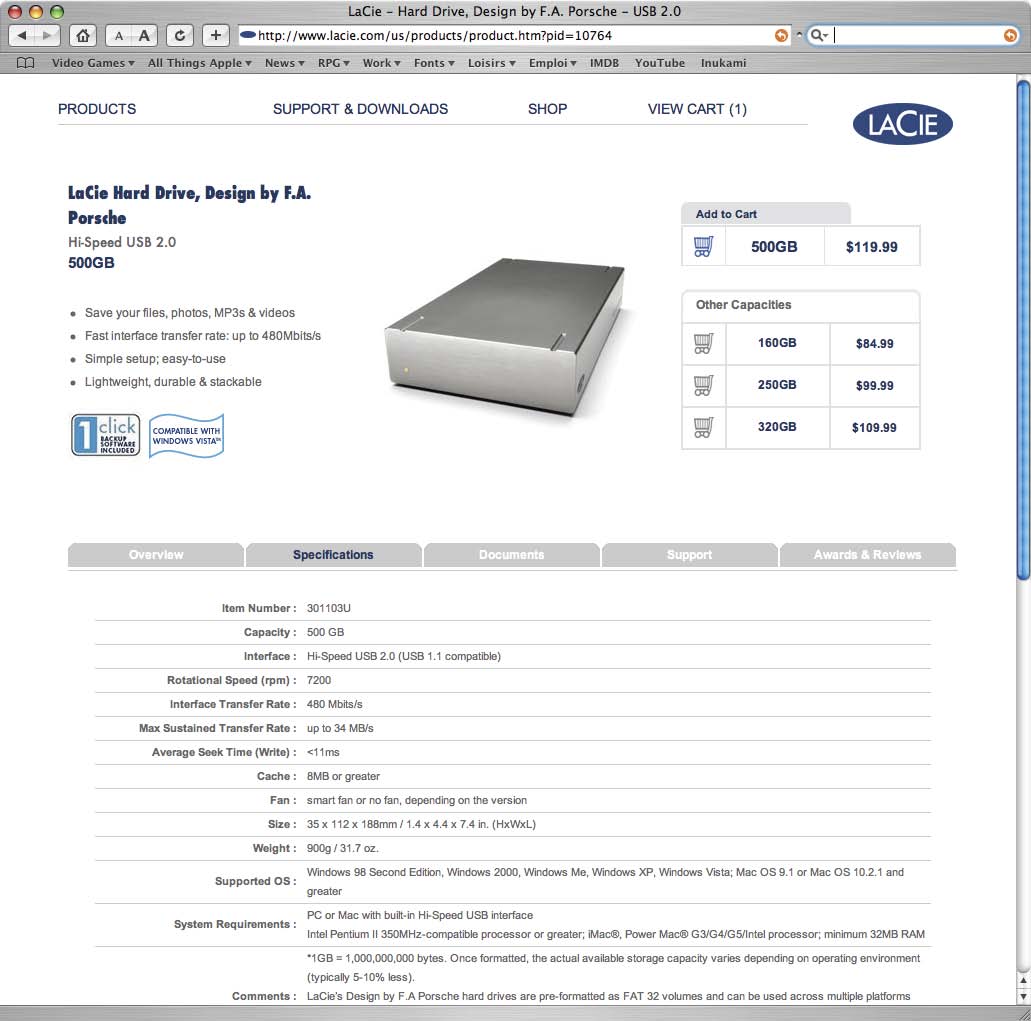The height and width of the screenshot is (1021, 1031).
Task: Open the Inukami bookmark
Action: pyautogui.click(x=723, y=63)
